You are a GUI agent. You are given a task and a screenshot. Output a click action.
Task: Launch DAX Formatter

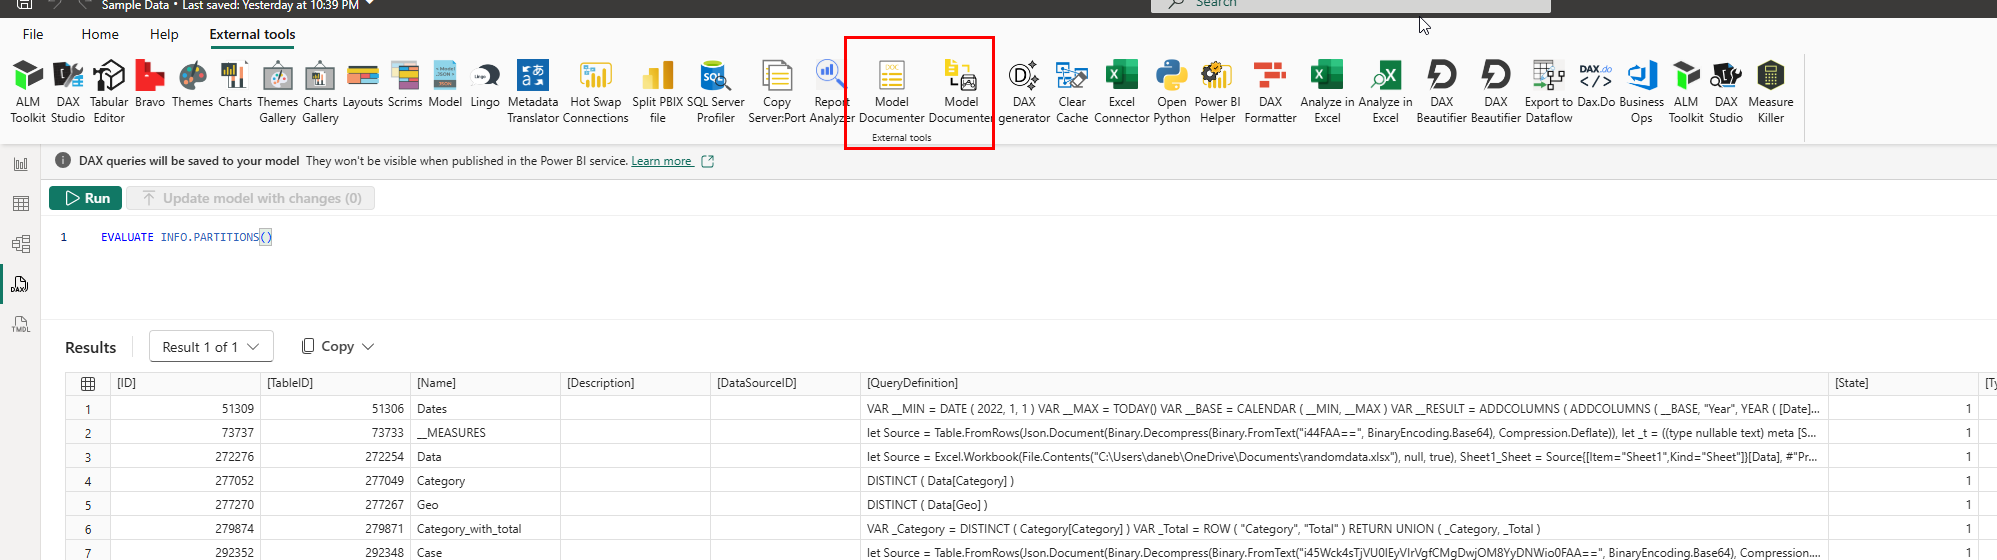pos(1270,91)
